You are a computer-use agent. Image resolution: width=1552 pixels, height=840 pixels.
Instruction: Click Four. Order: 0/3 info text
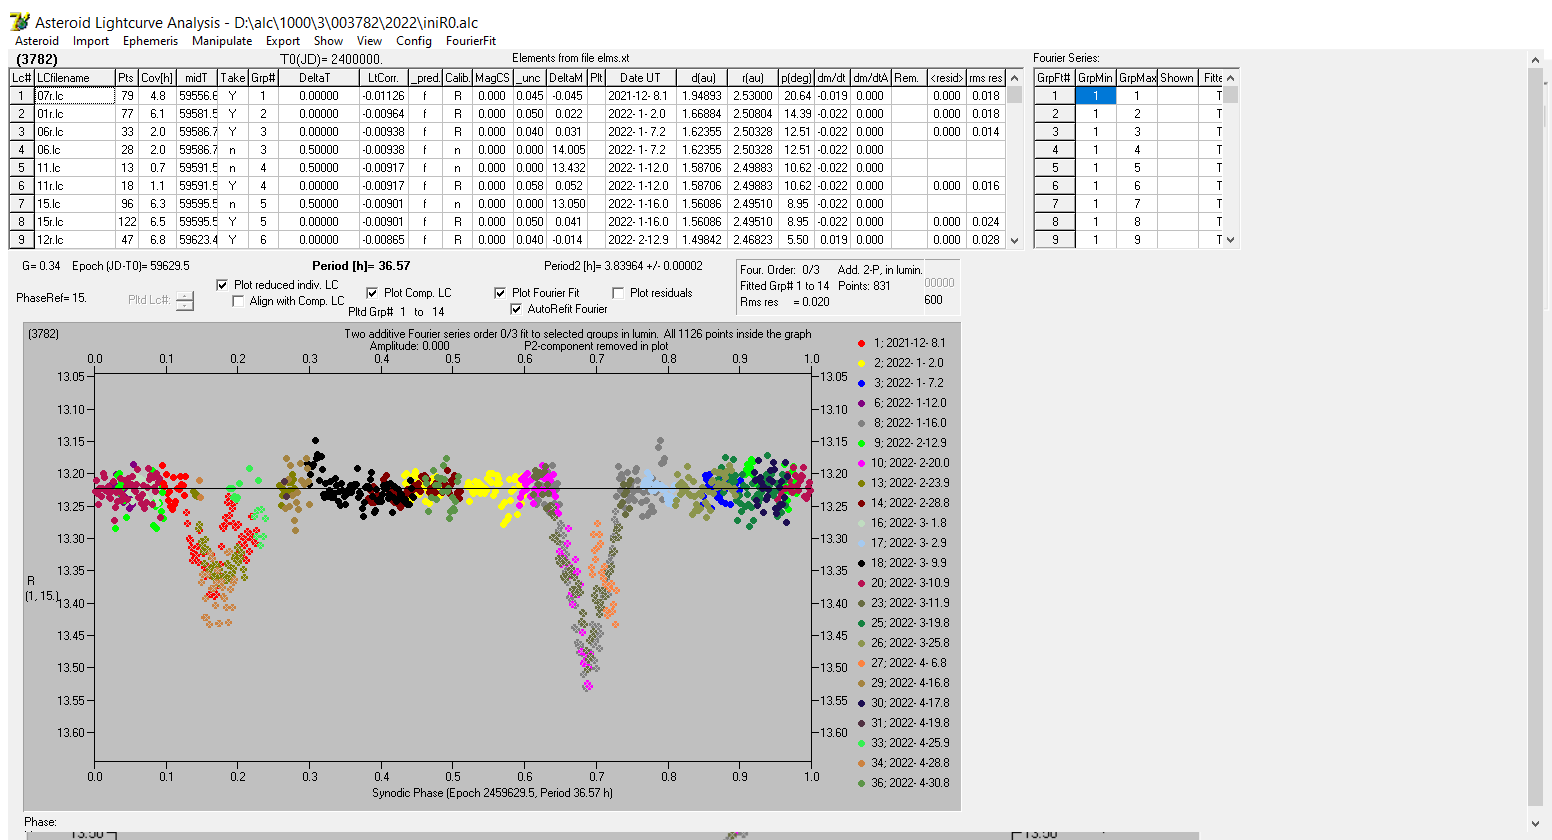(780, 270)
